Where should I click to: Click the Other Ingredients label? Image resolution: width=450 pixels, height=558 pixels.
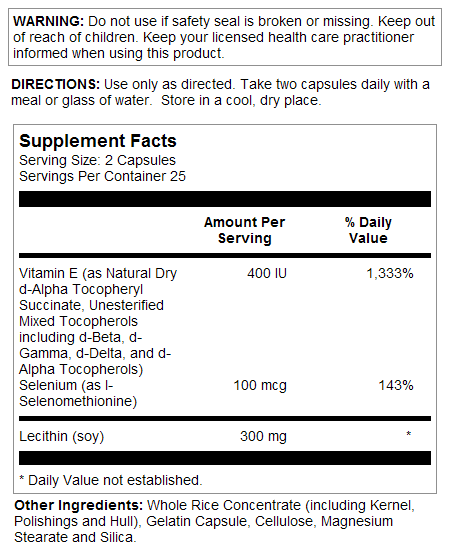pyautogui.click(x=79, y=505)
